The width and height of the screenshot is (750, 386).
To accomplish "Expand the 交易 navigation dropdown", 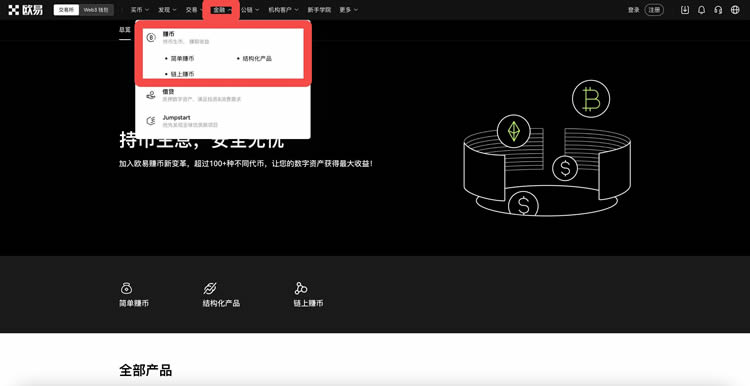I will 194,10.
